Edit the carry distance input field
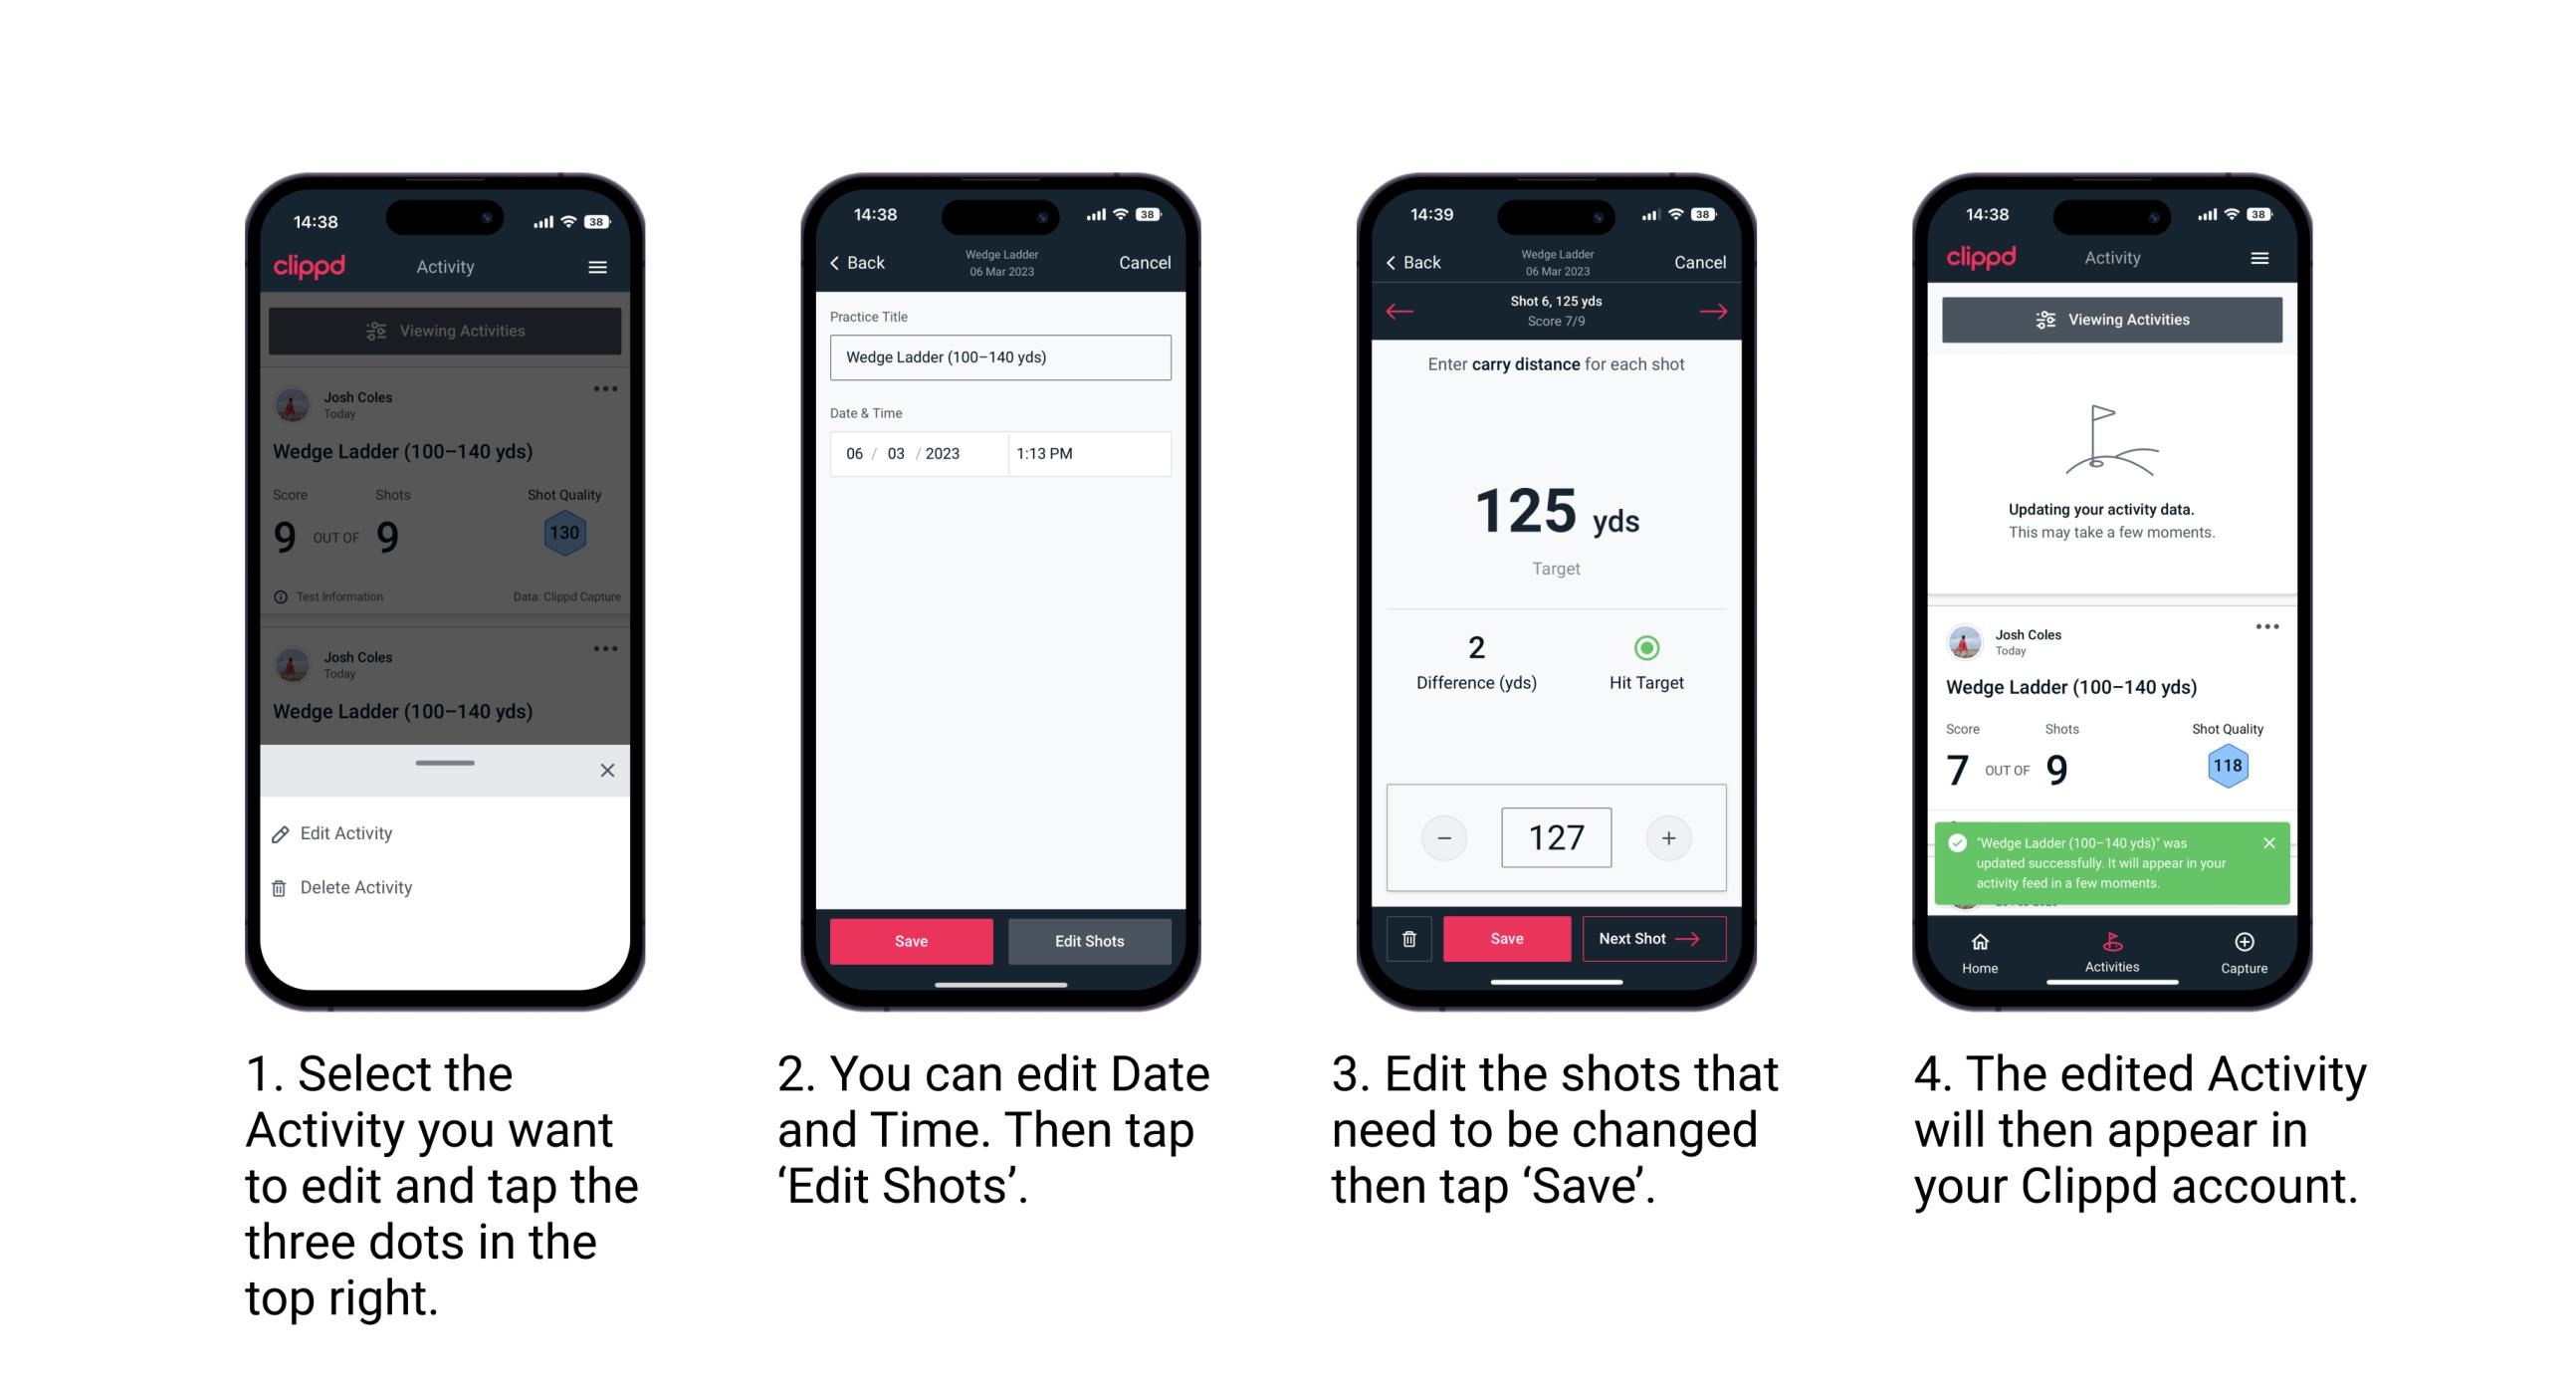 click(1558, 834)
